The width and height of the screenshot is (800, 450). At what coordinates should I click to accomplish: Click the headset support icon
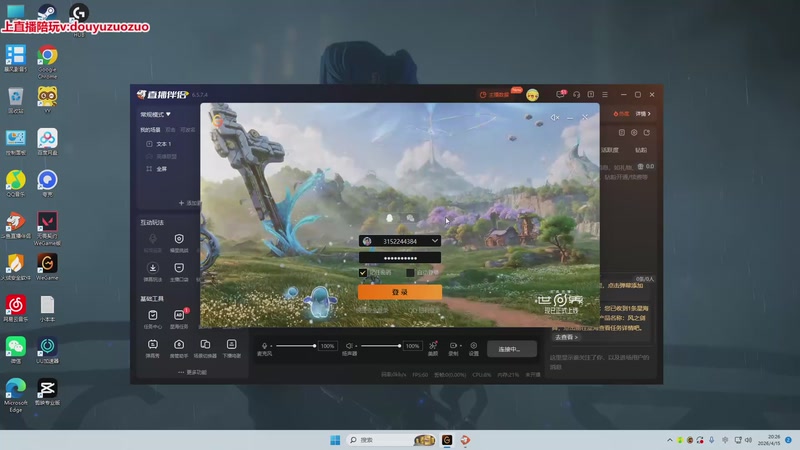577,94
